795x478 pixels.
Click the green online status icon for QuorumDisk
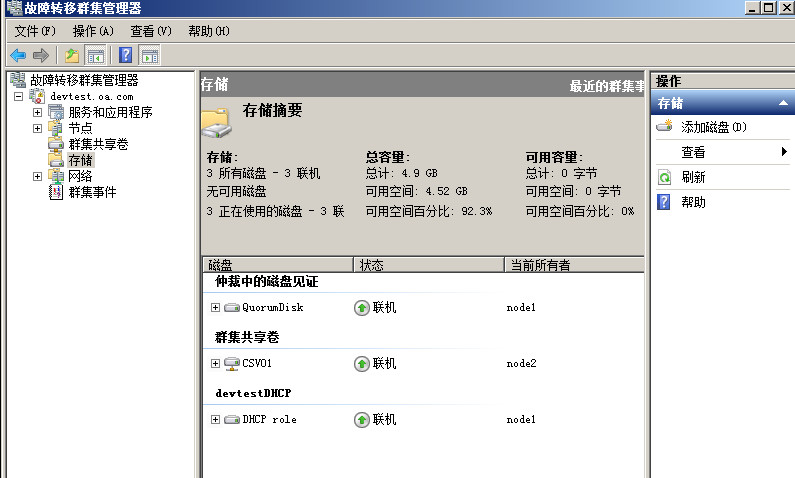[362, 308]
